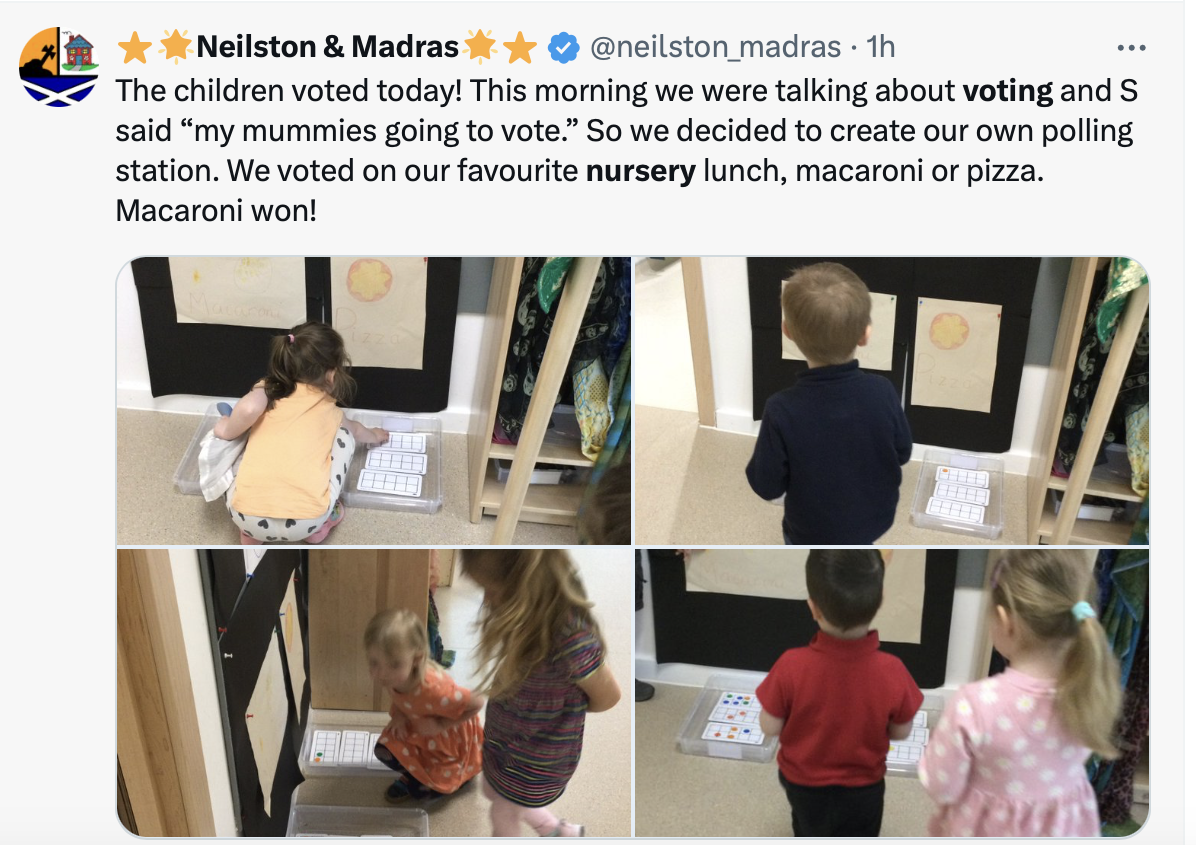Click the Neilston & Madras display name
The height and width of the screenshot is (845, 1196).
pyautogui.click(x=327, y=47)
